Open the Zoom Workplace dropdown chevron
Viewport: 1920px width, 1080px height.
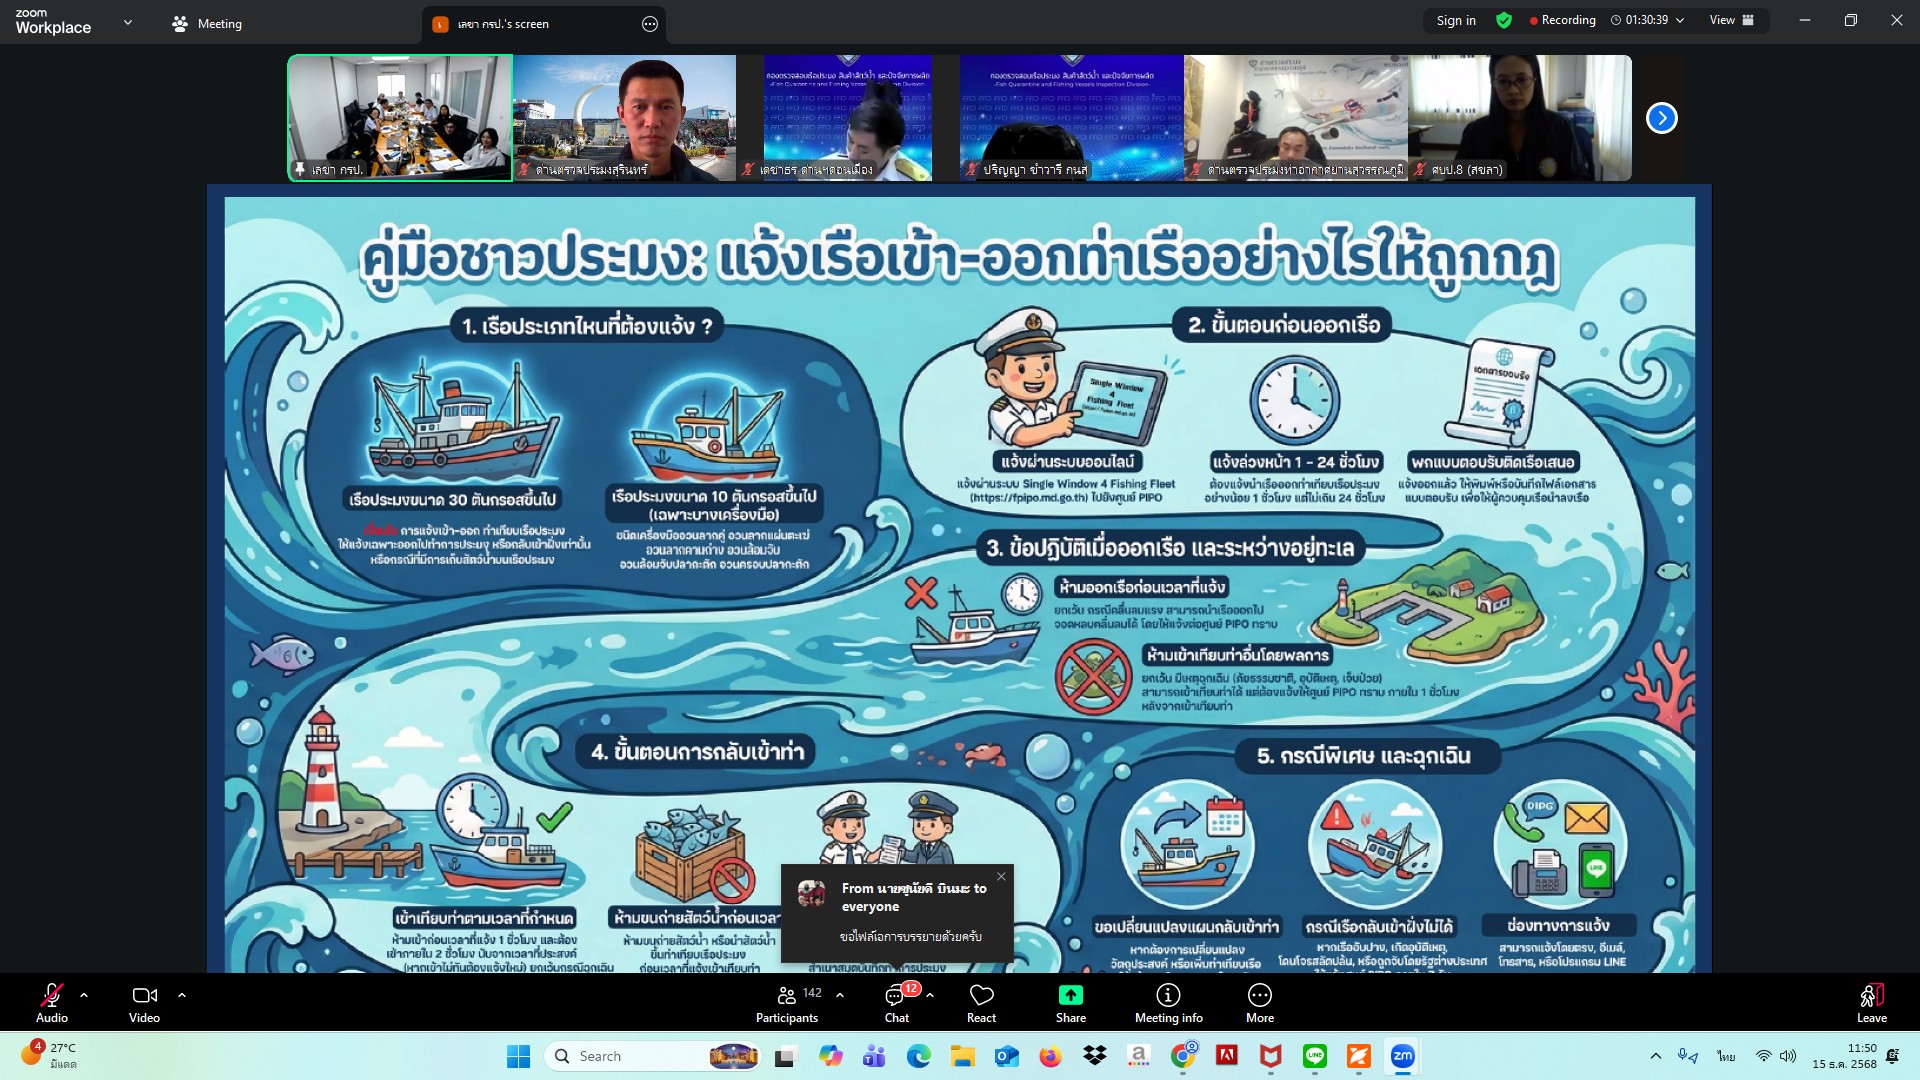coord(127,22)
